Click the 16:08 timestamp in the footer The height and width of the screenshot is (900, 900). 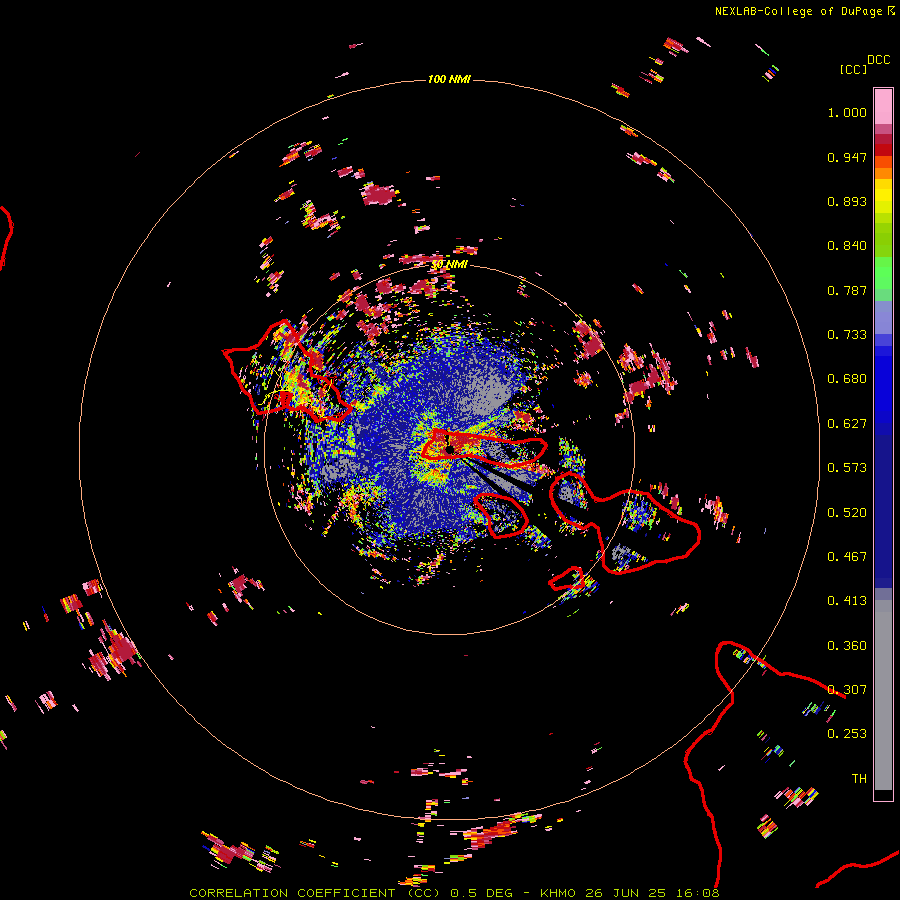click(x=697, y=893)
